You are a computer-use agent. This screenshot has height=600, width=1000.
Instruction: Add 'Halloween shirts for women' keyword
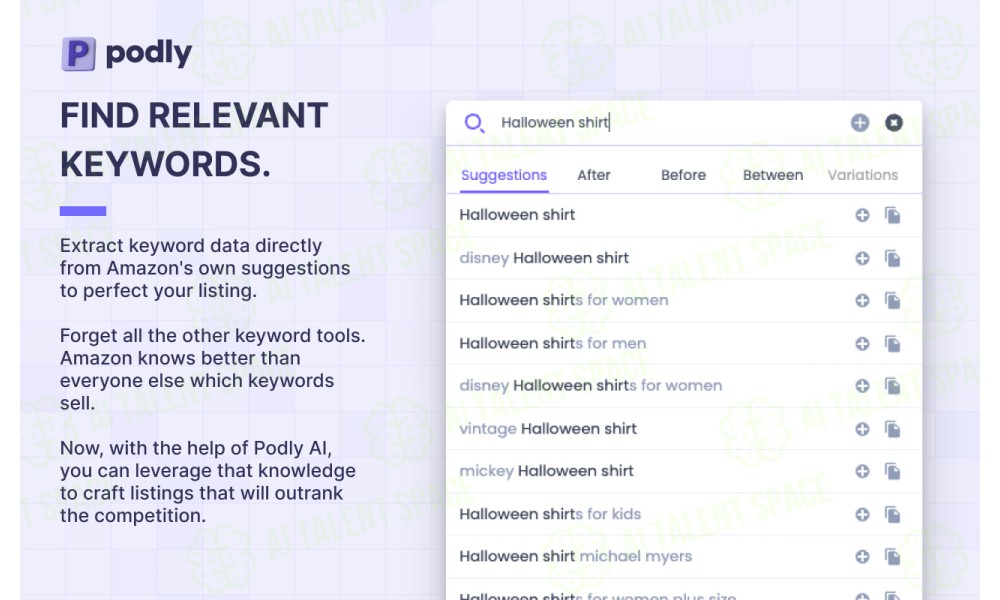point(862,300)
